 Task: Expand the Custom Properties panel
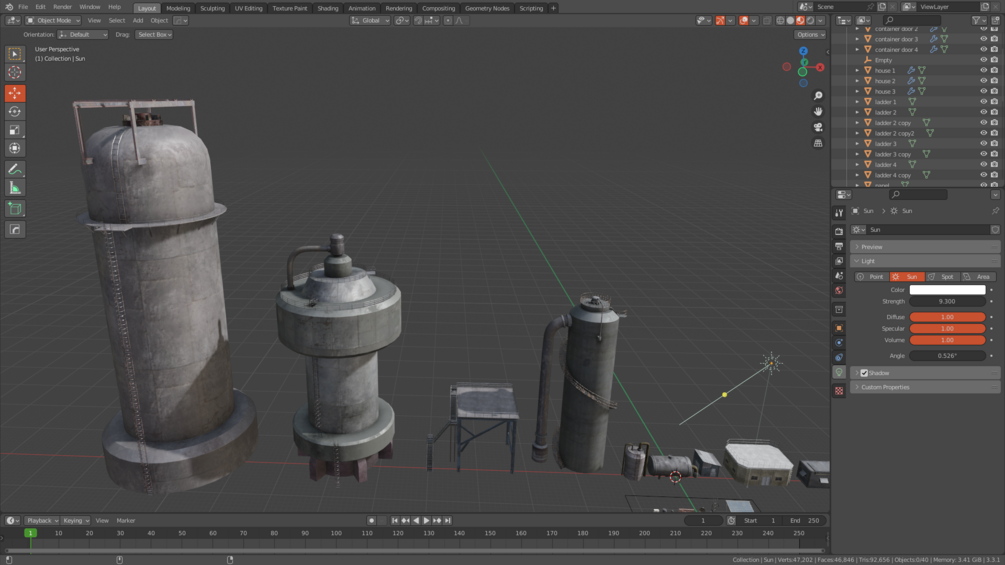[925, 387]
